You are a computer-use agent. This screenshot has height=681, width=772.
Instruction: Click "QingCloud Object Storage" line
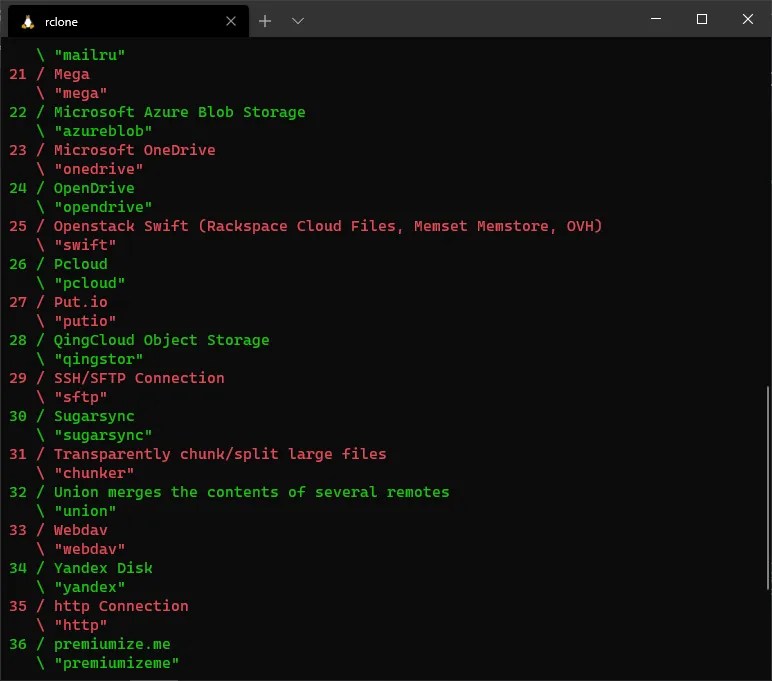click(x=139, y=340)
